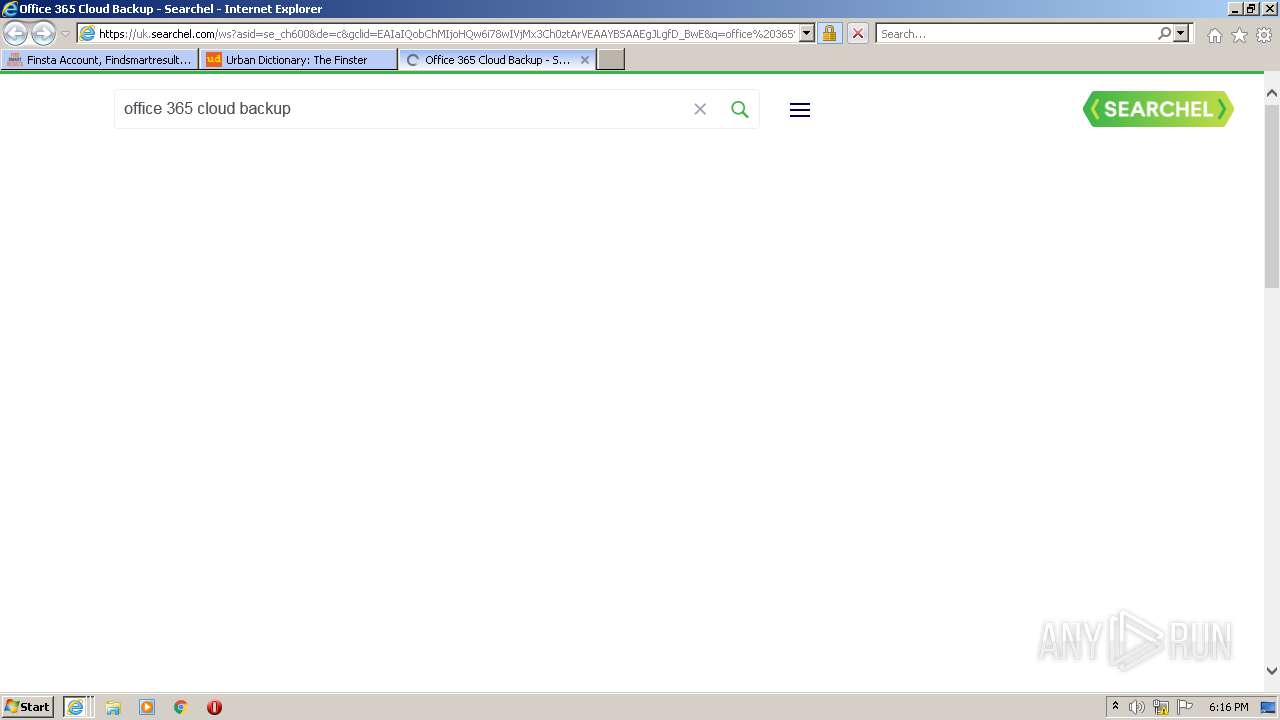The image size is (1280, 720).
Task: Click the scrollbar down arrow
Action: 1272,671
